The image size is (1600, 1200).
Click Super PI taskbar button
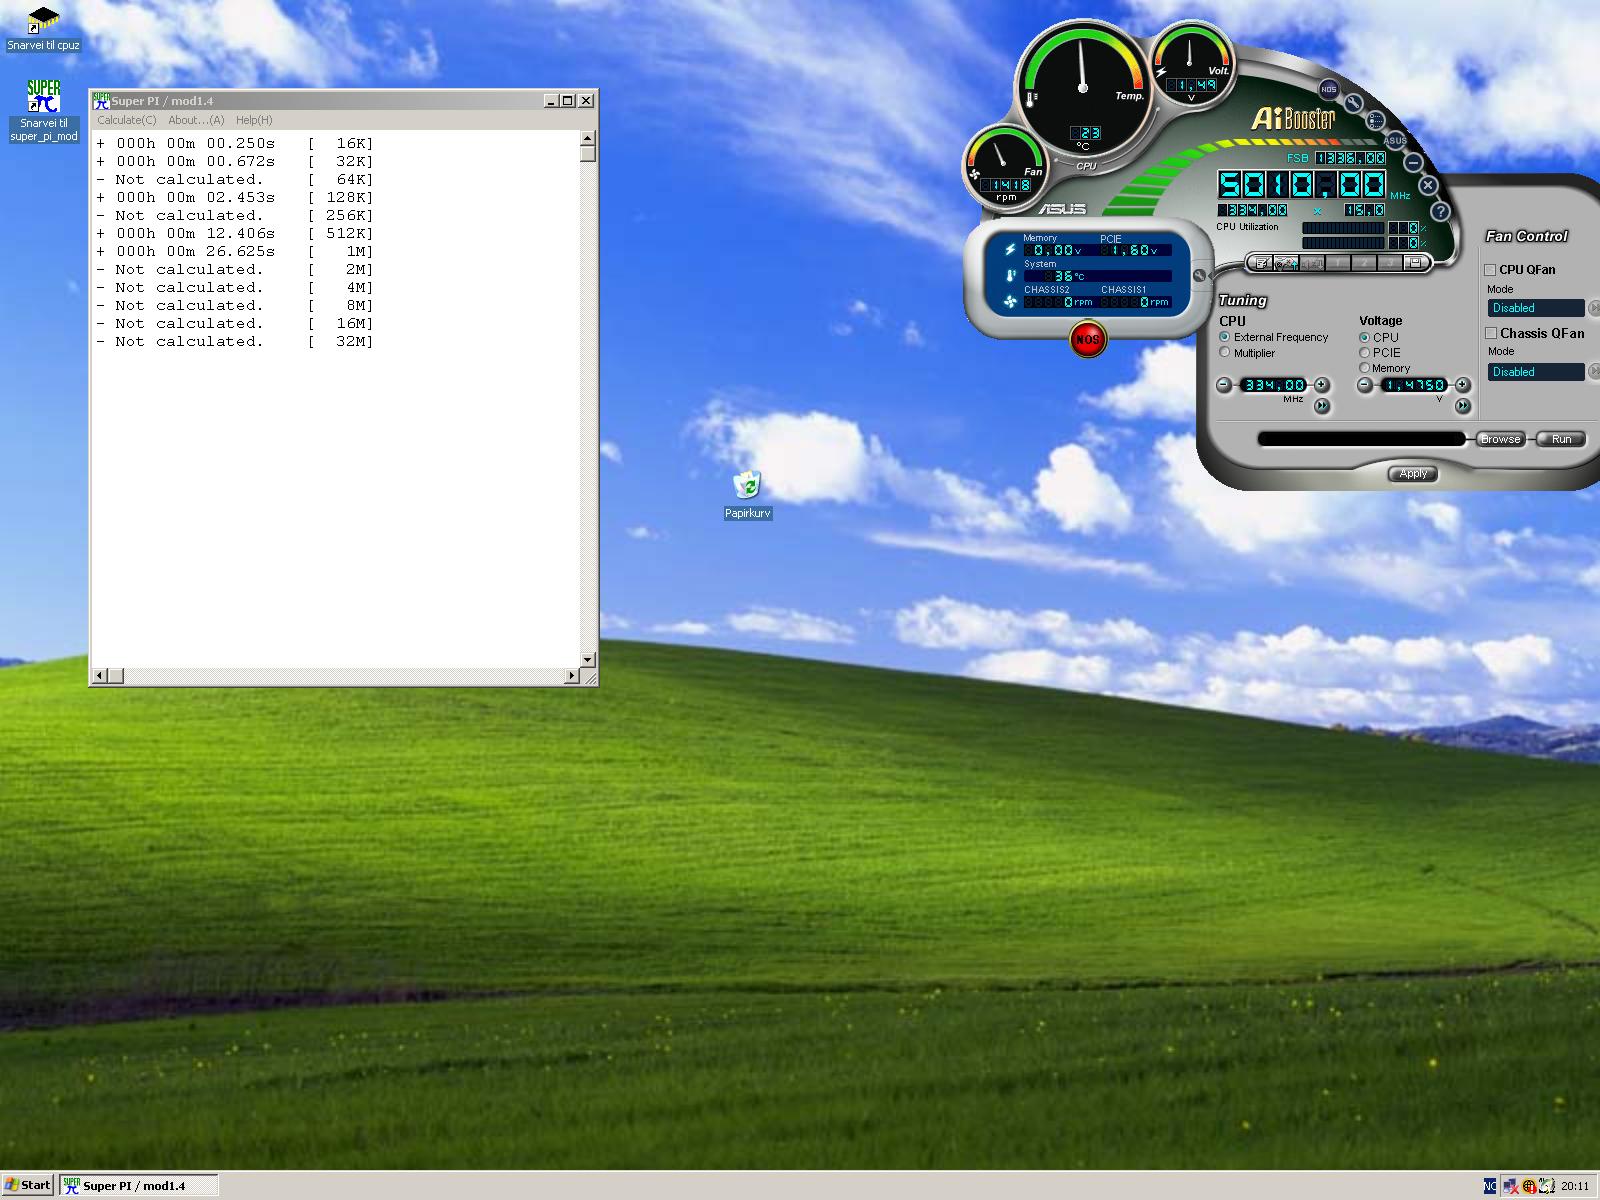point(138,1186)
